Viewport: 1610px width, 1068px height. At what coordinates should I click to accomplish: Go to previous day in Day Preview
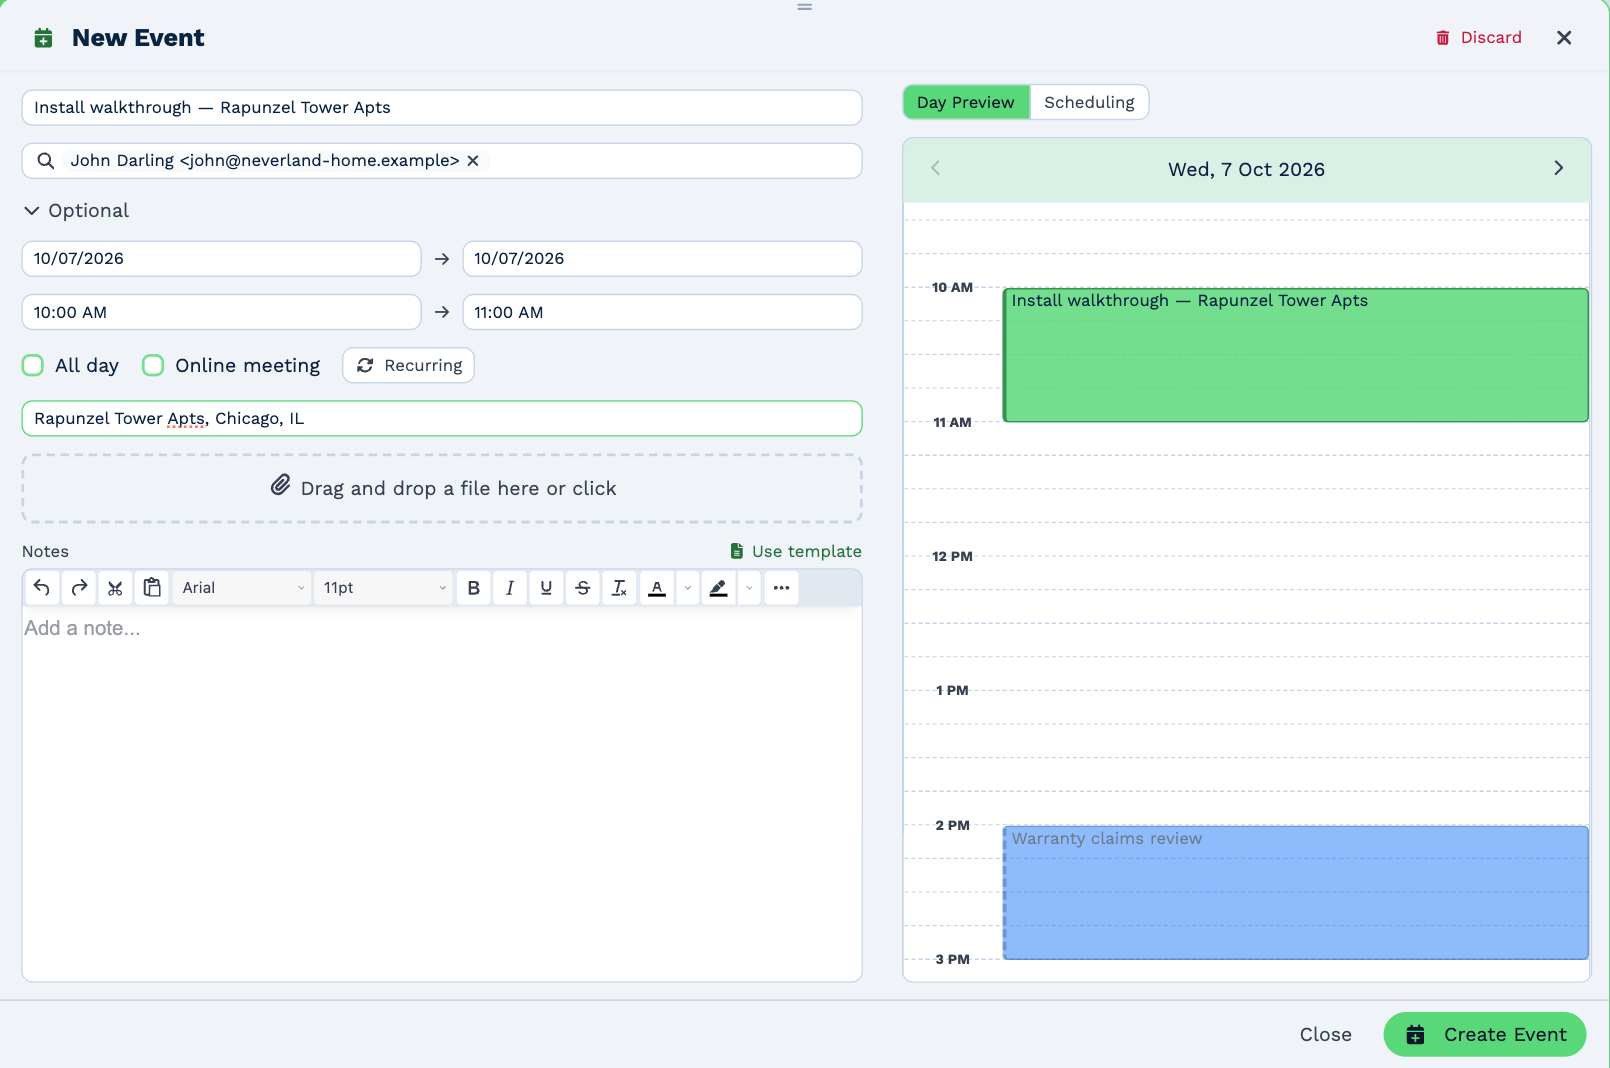(x=936, y=168)
